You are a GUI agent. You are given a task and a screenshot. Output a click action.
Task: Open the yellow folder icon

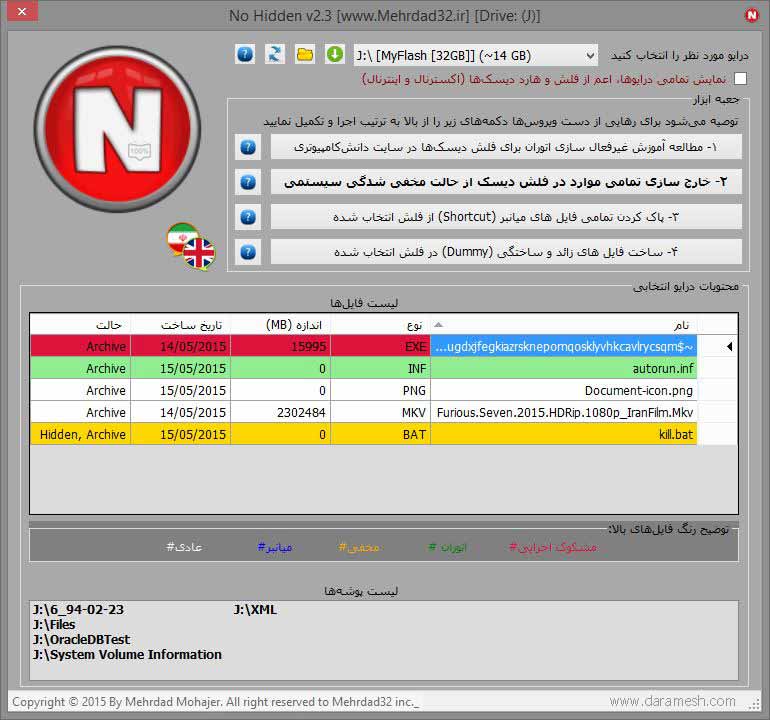tap(305, 54)
